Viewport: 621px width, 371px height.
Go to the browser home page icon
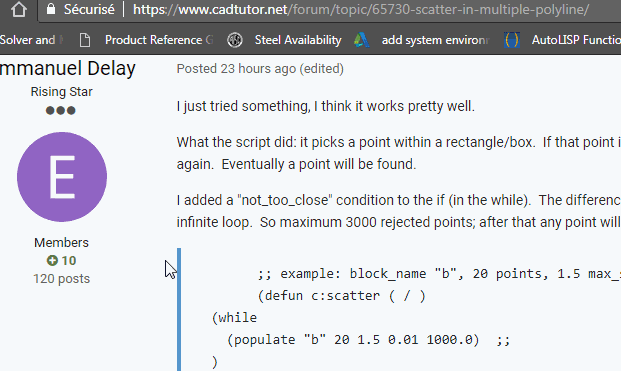pos(19,9)
